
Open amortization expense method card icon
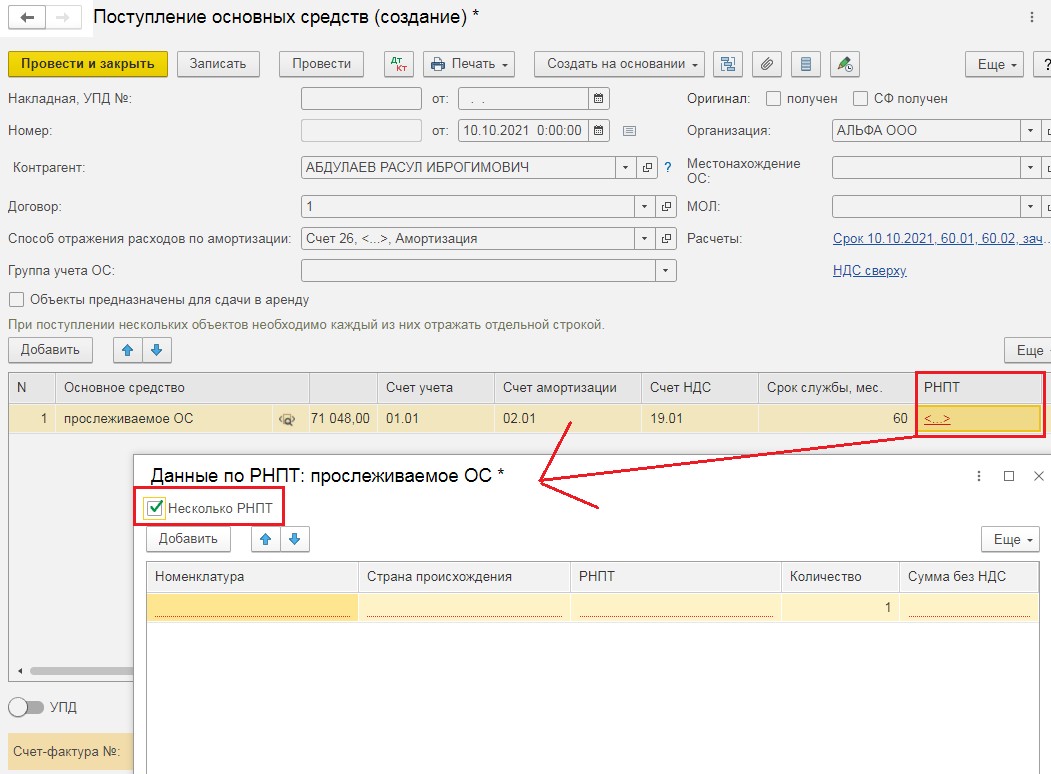(x=666, y=238)
